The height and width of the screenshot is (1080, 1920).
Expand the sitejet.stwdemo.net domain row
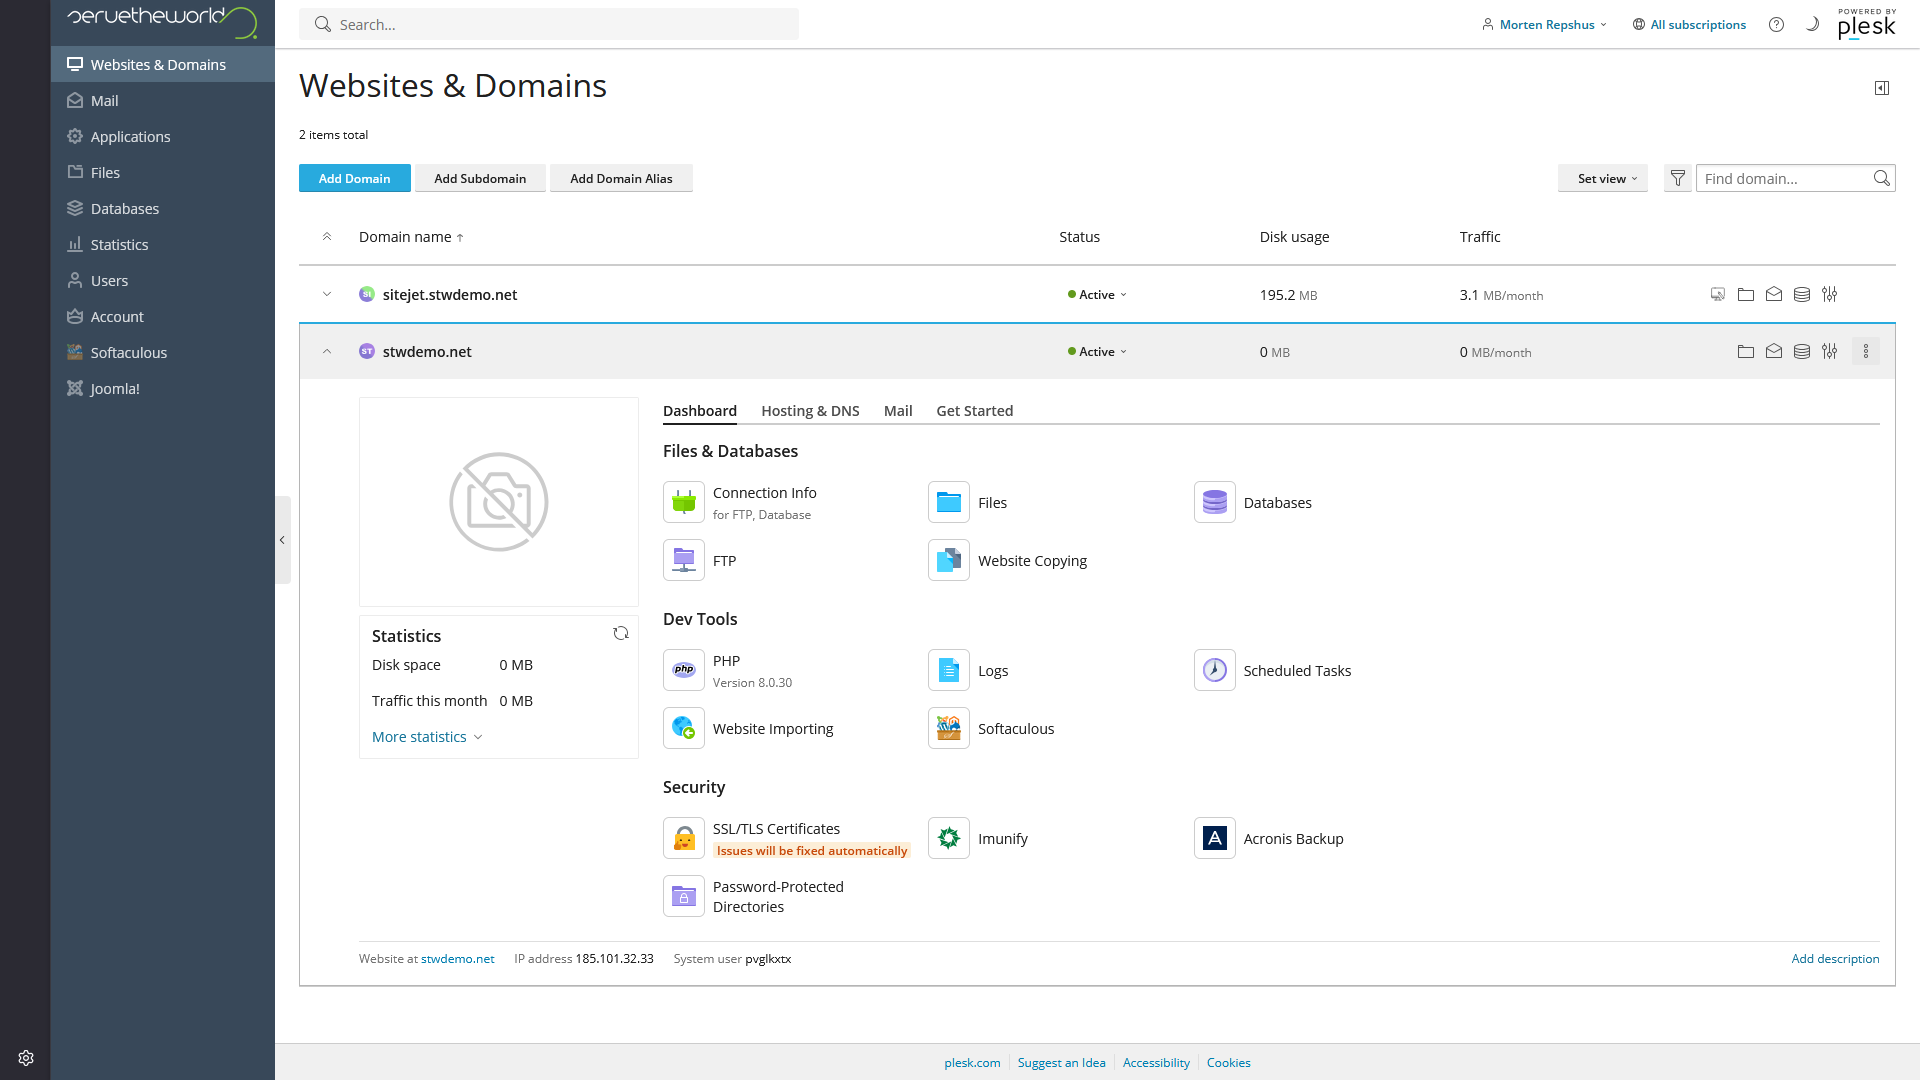[327, 294]
